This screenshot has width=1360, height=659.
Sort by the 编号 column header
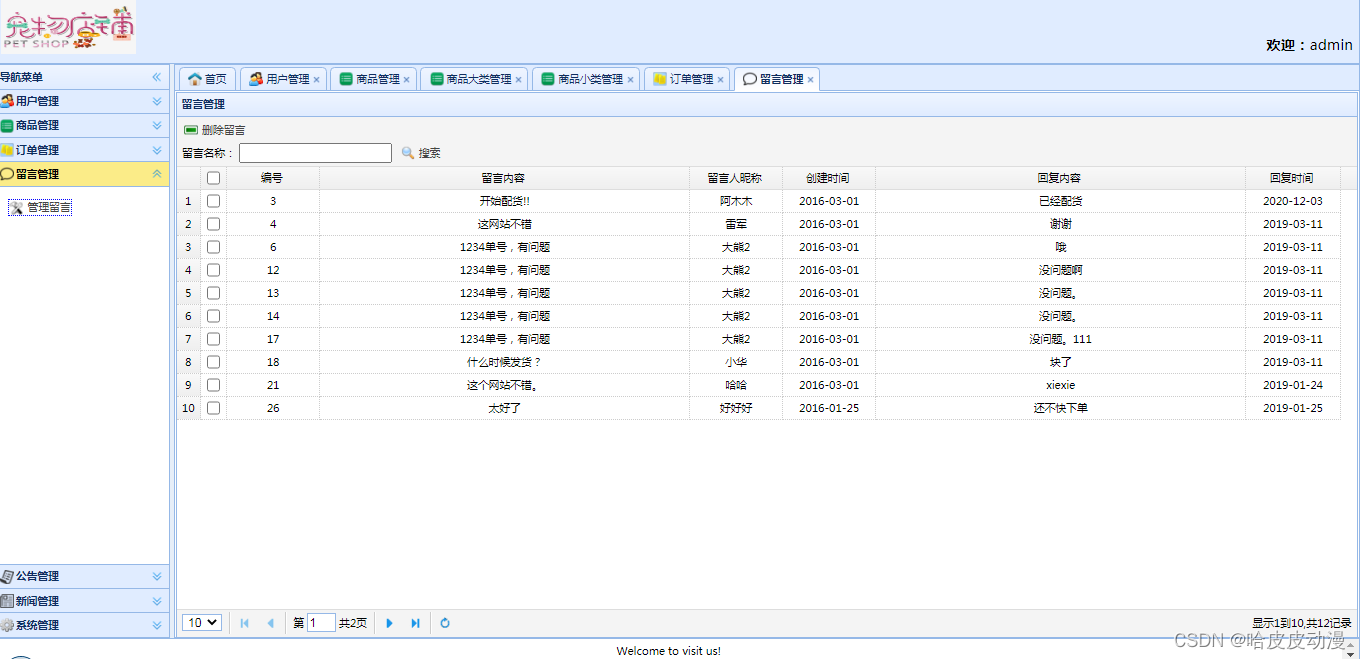point(272,178)
